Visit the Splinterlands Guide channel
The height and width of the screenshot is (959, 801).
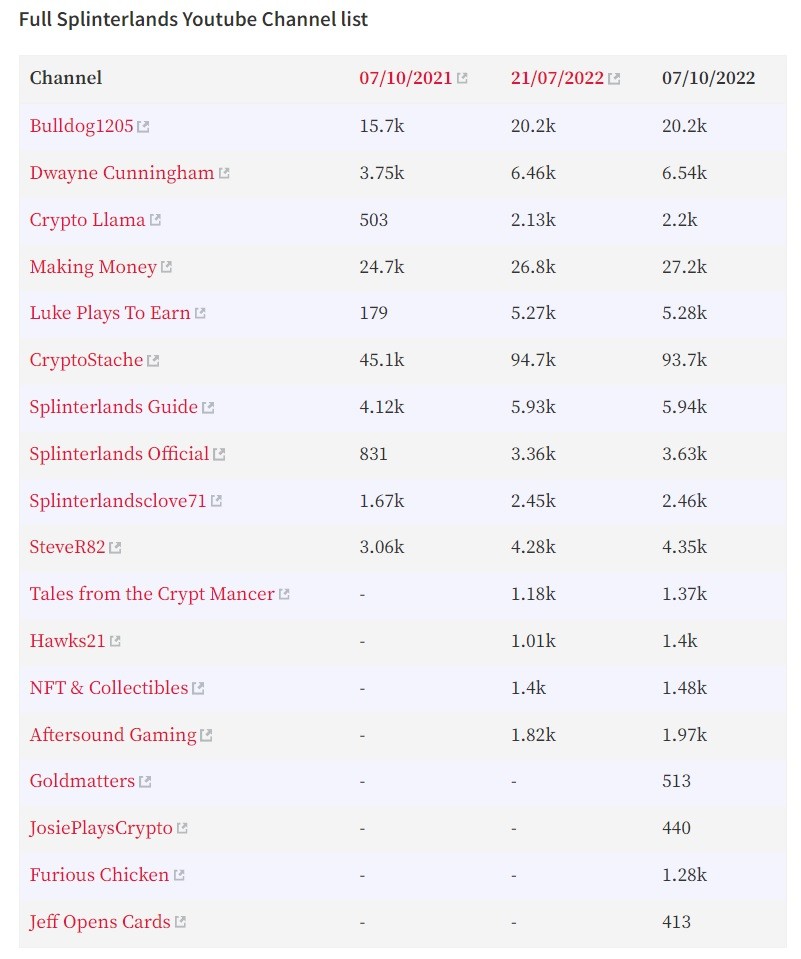pos(114,407)
